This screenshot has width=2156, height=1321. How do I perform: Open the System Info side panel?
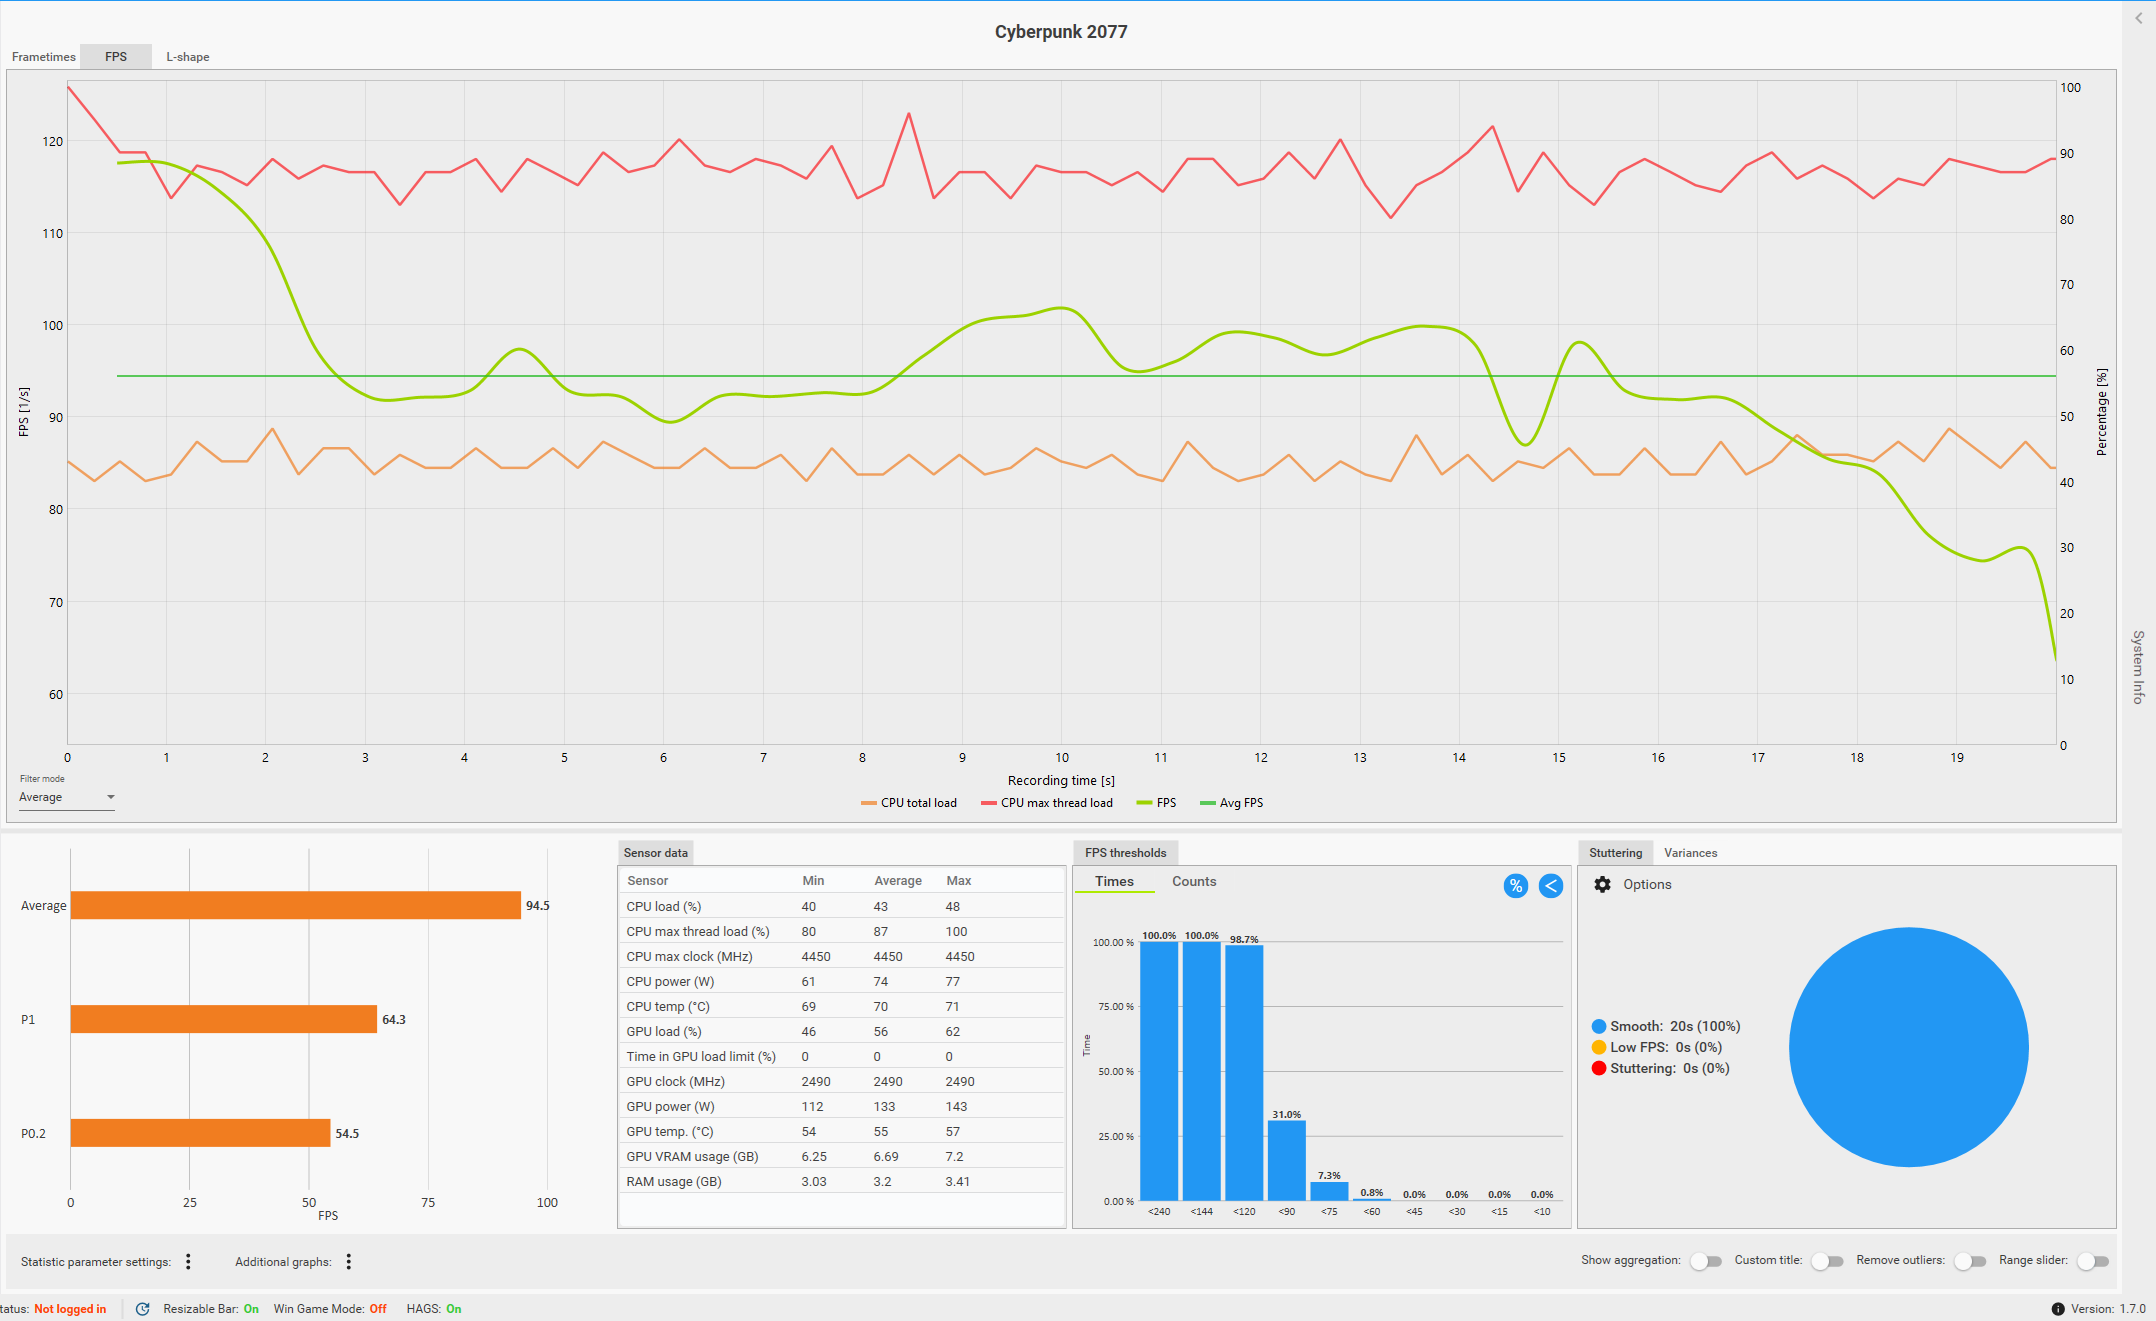pyautogui.click(x=2138, y=666)
